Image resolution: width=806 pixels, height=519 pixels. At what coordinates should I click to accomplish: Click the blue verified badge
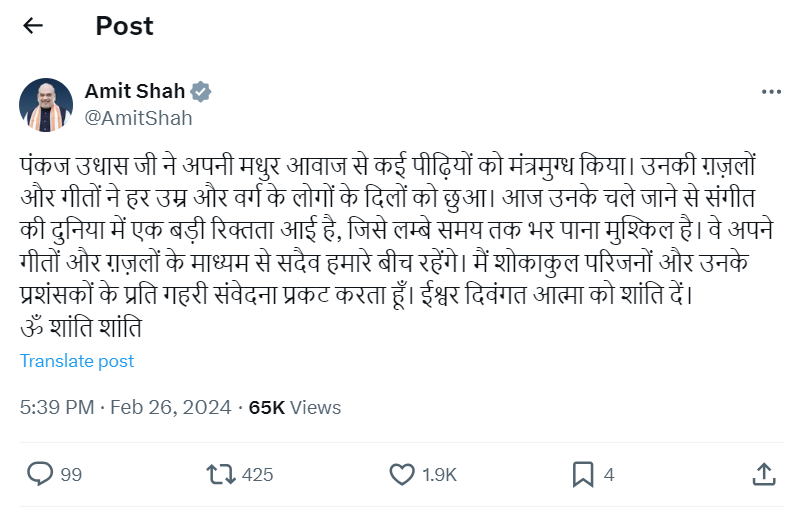tap(201, 91)
